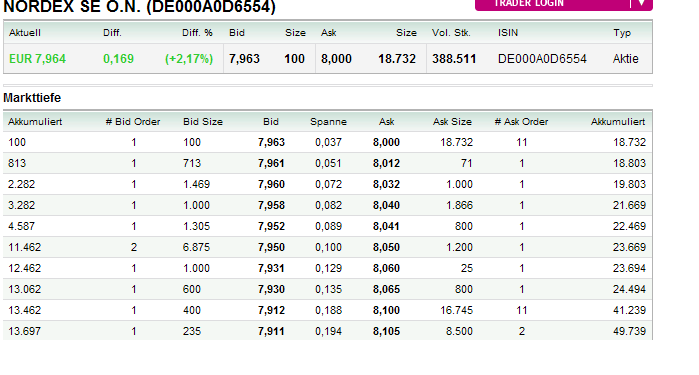Click accumulated bid value 11.462
Screen dimensions: 699x375
tap(25, 247)
